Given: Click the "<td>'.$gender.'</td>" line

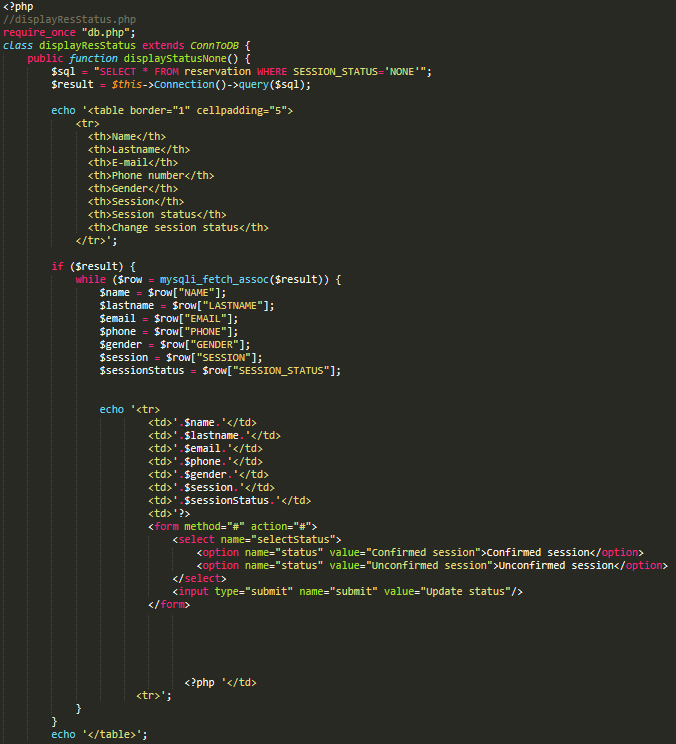Looking at the screenshot, I should [208, 474].
